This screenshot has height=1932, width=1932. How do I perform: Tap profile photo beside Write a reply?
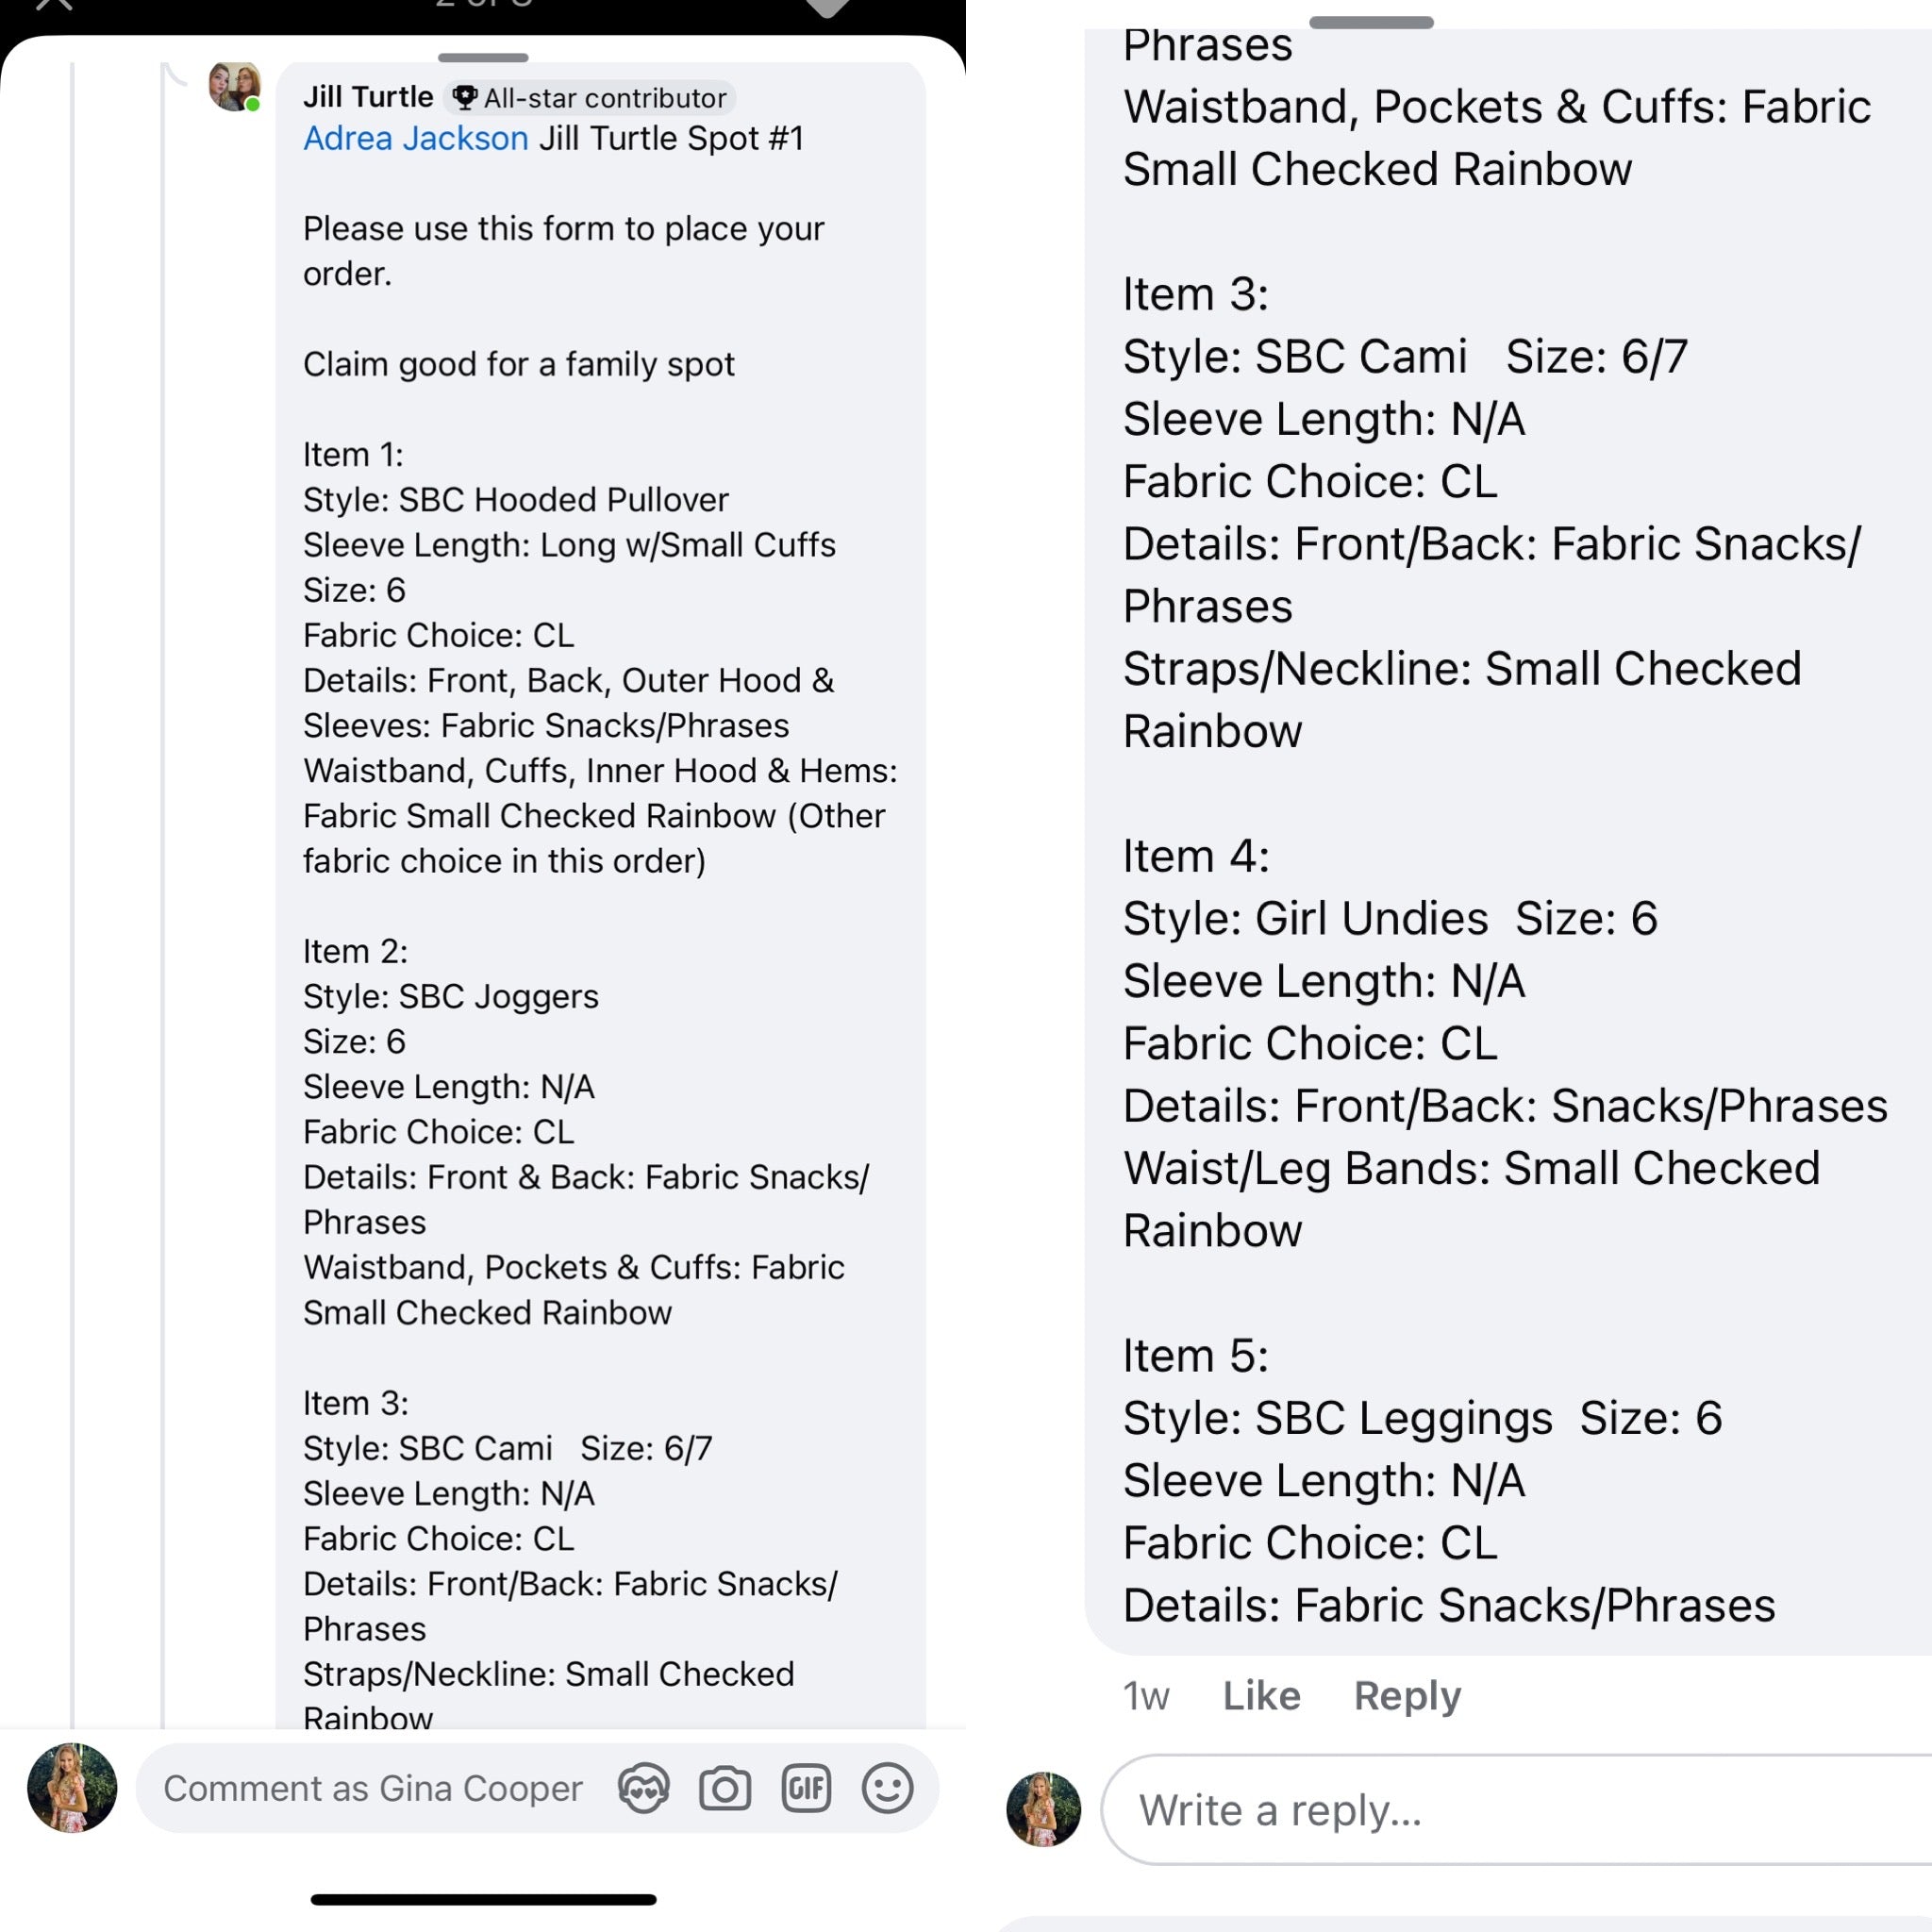(1043, 1809)
